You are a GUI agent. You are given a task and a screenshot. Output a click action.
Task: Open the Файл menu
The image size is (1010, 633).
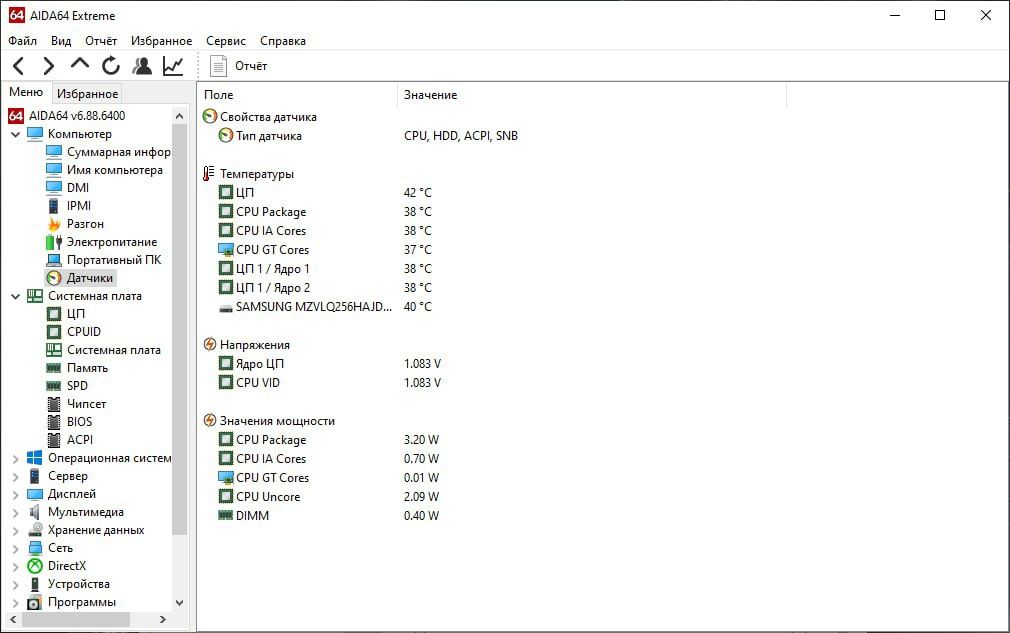point(23,41)
